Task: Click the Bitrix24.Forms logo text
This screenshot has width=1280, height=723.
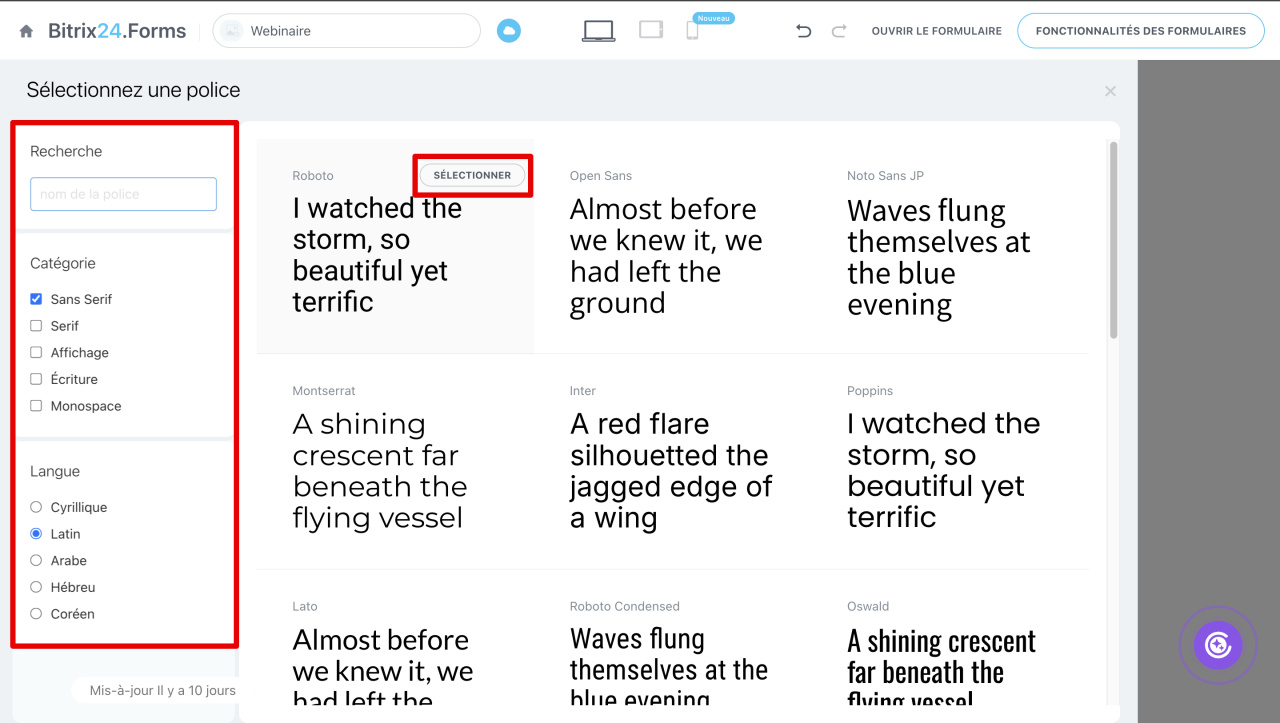Action: click(x=117, y=31)
